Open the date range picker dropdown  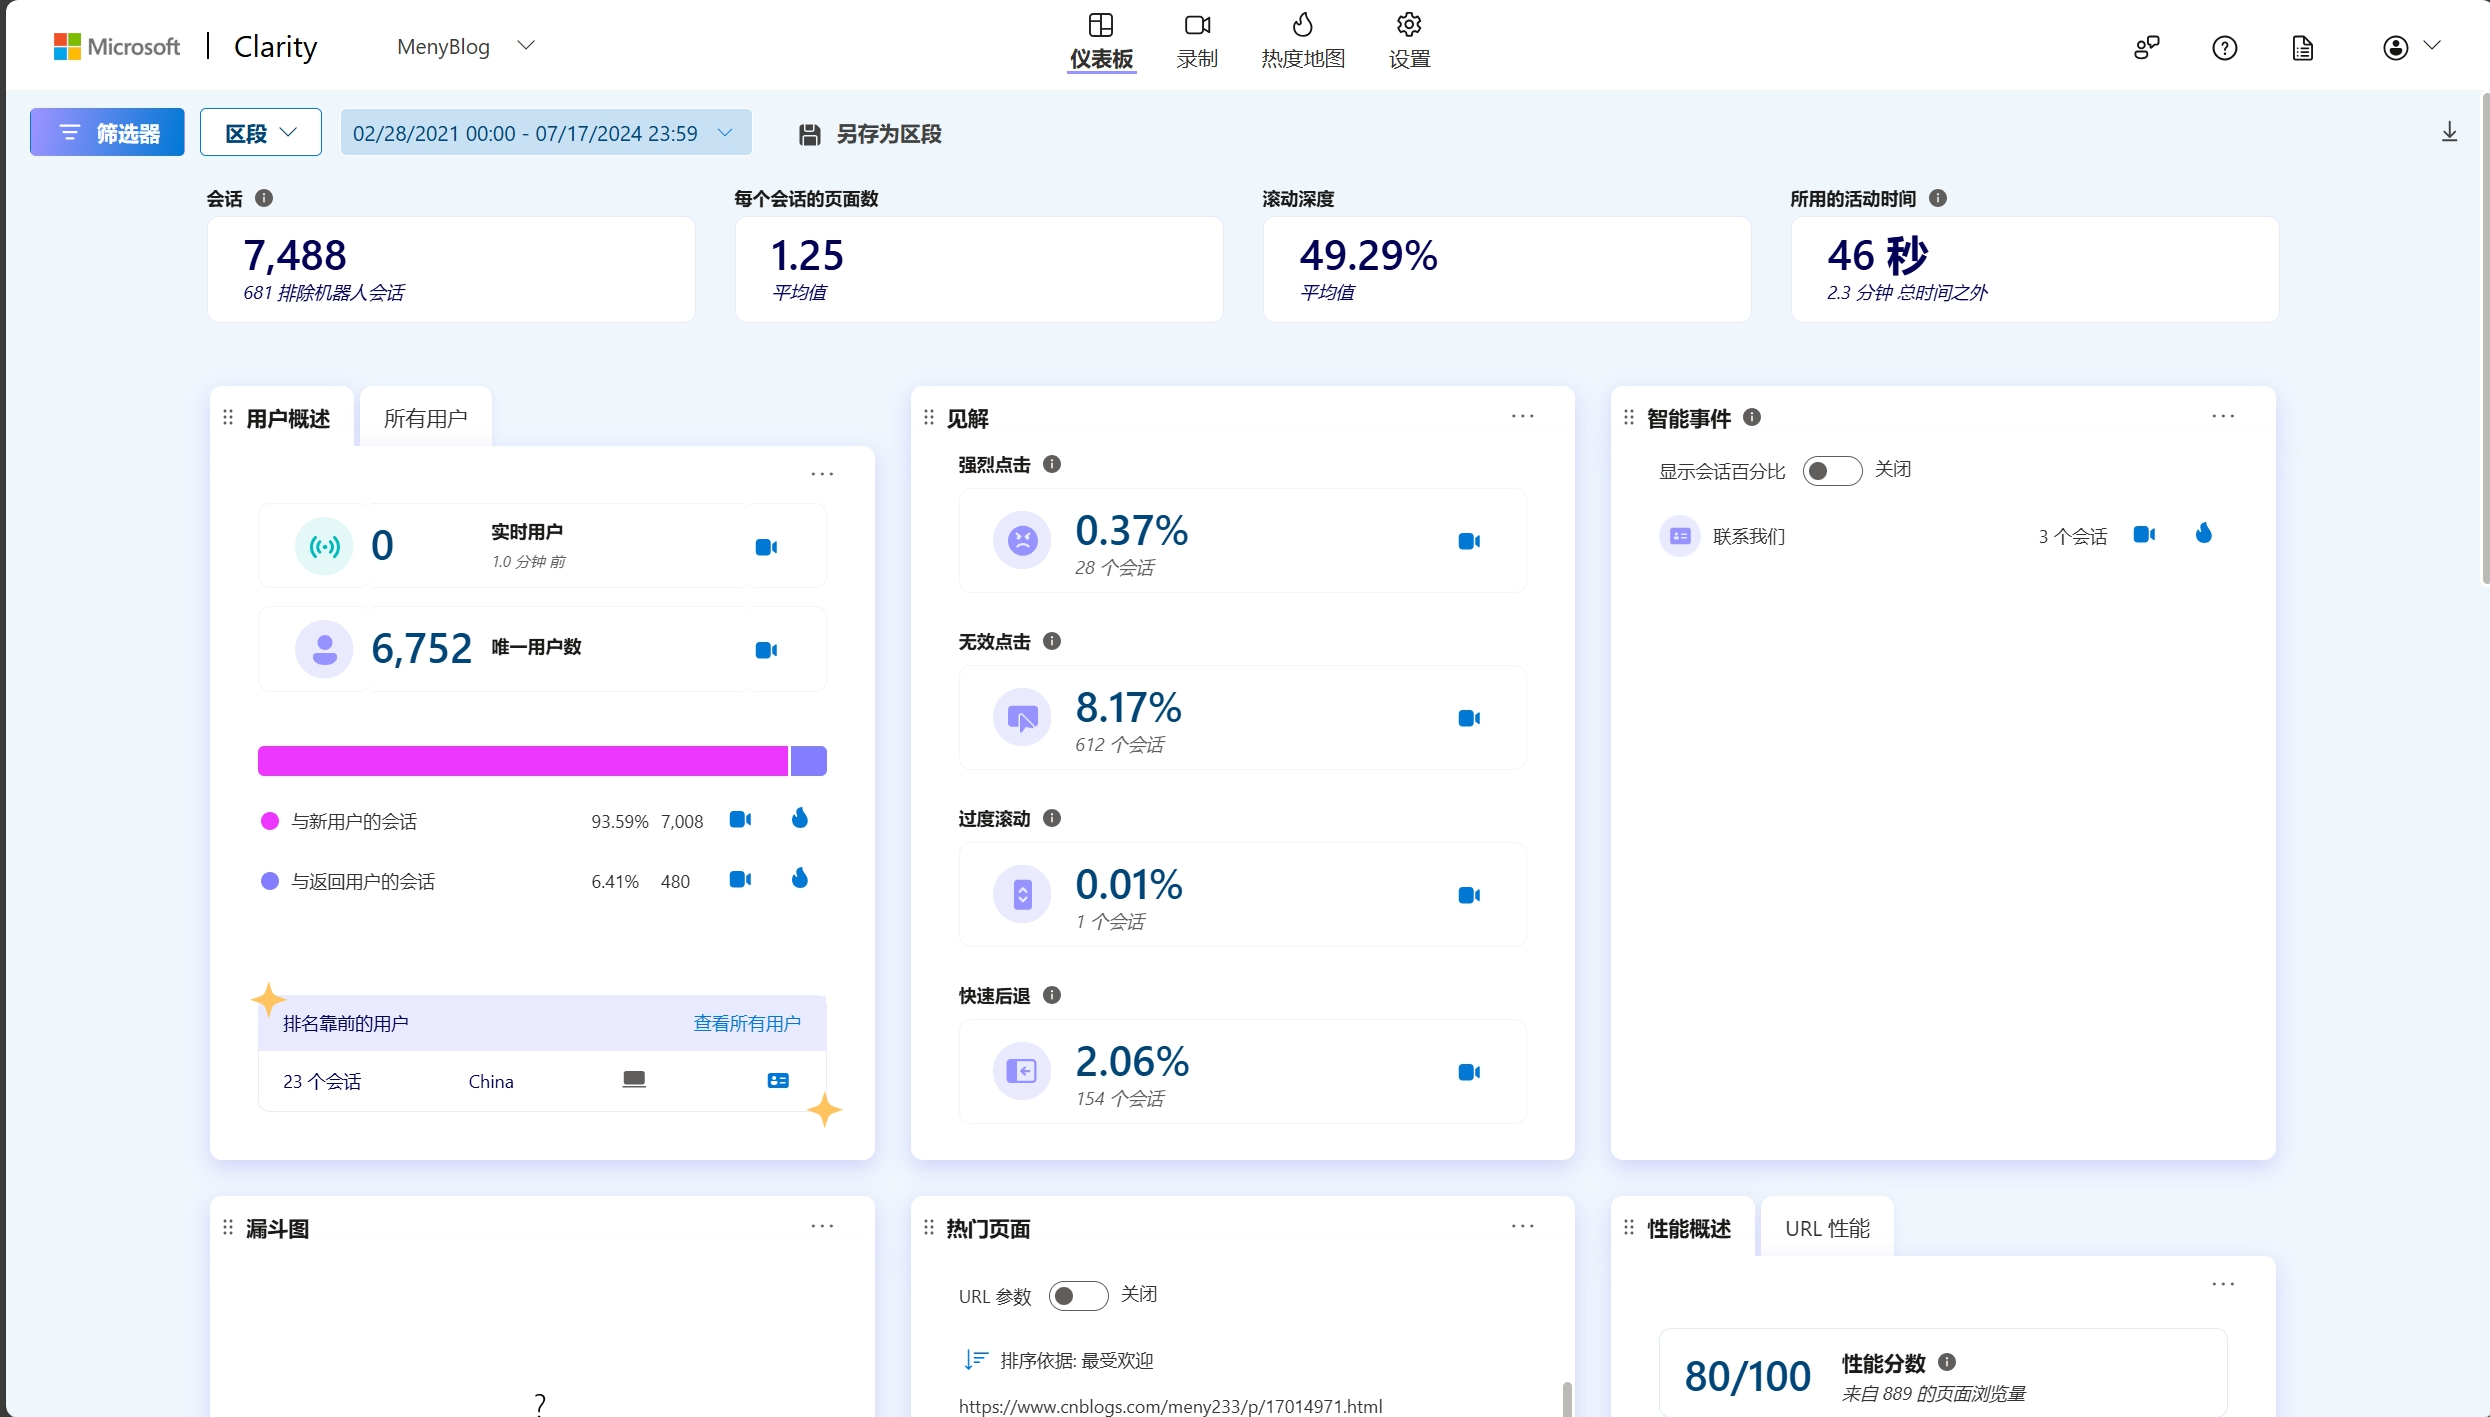point(546,132)
